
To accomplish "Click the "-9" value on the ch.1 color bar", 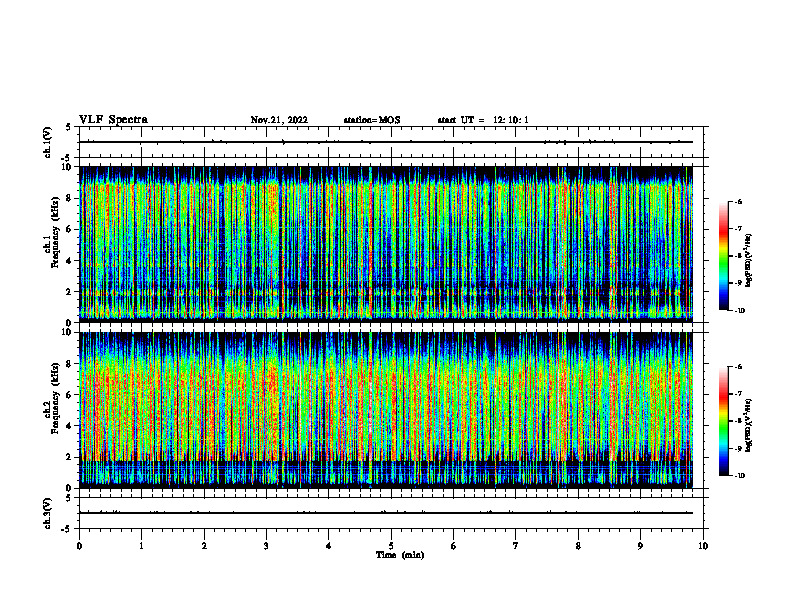I will click(738, 283).
